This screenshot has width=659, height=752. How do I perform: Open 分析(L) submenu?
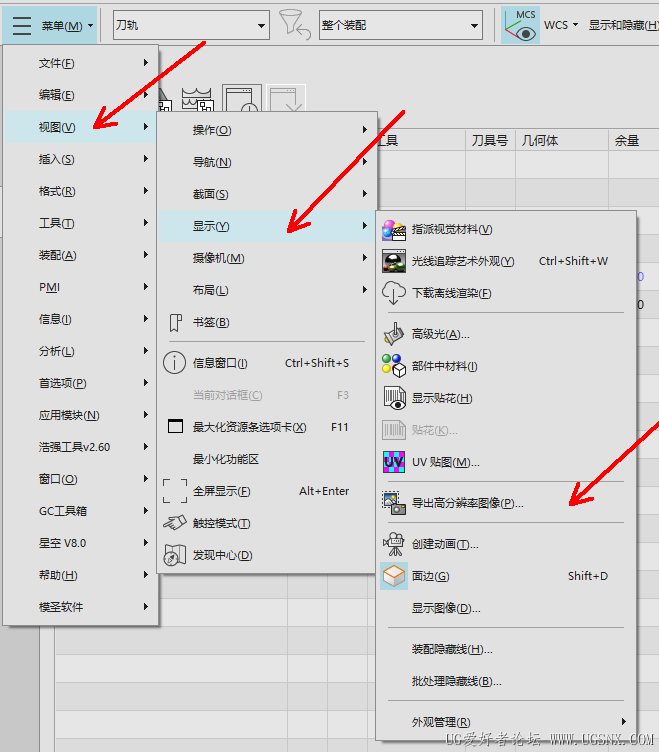coord(81,351)
